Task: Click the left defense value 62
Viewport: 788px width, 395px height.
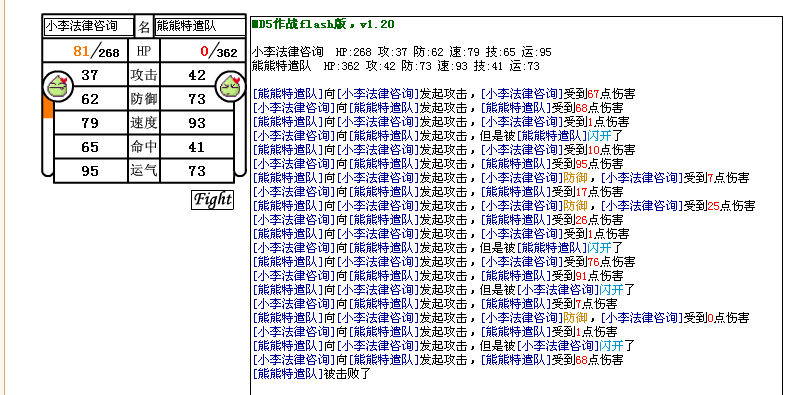Action: coord(90,99)
